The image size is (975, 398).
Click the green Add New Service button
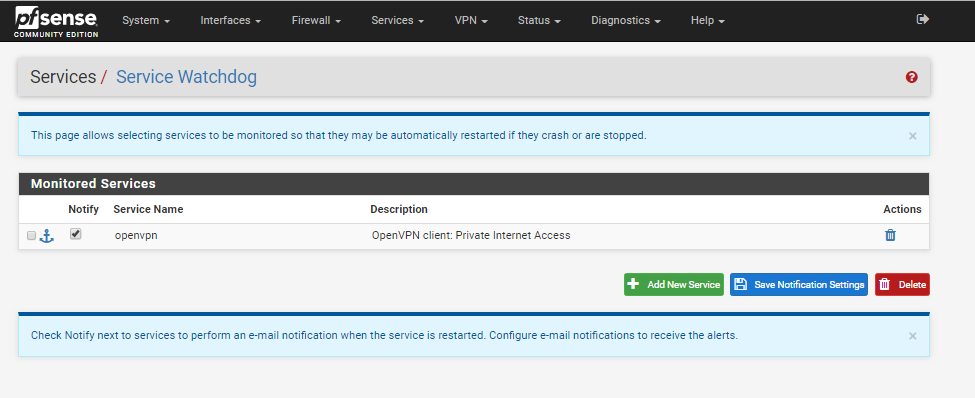pos(674,284)
